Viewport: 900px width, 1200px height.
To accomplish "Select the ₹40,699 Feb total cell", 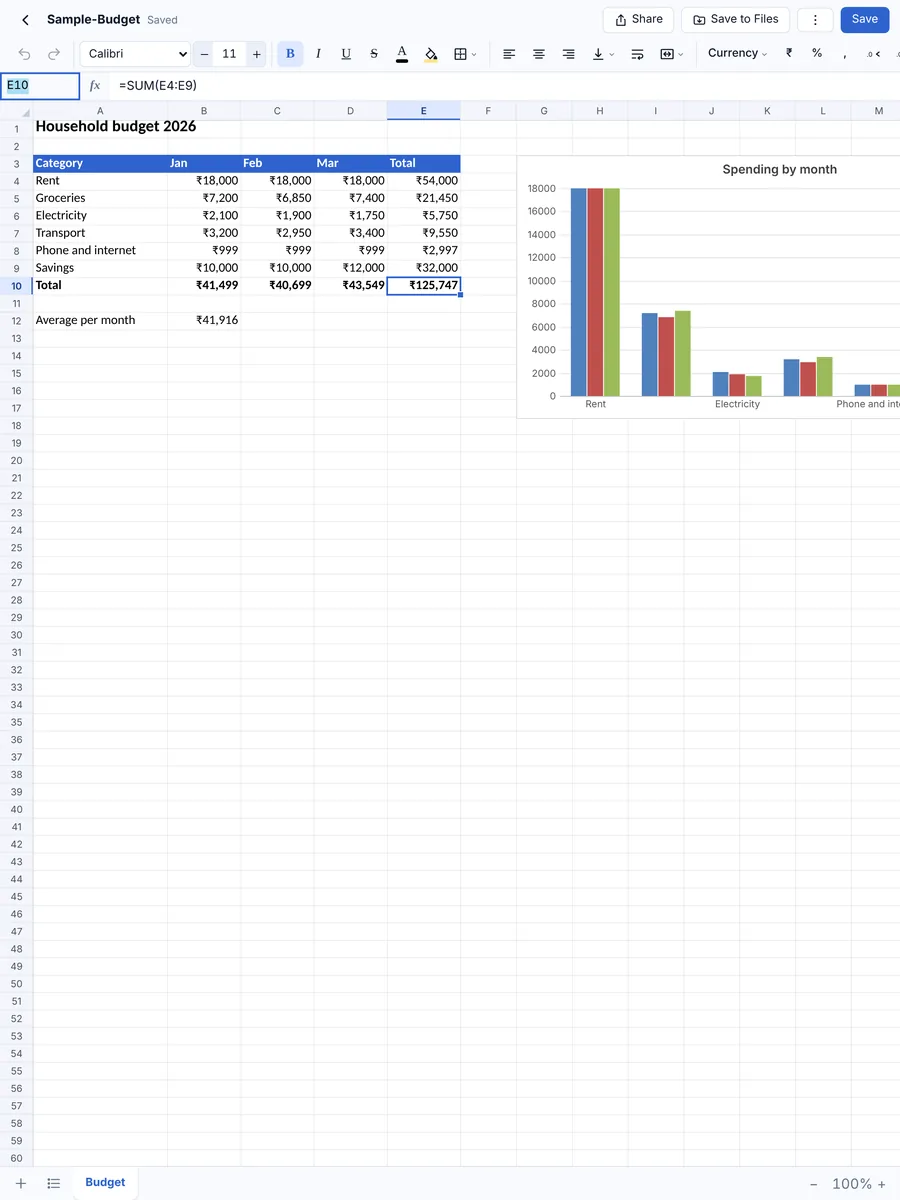I will click(x=277, y=286).
